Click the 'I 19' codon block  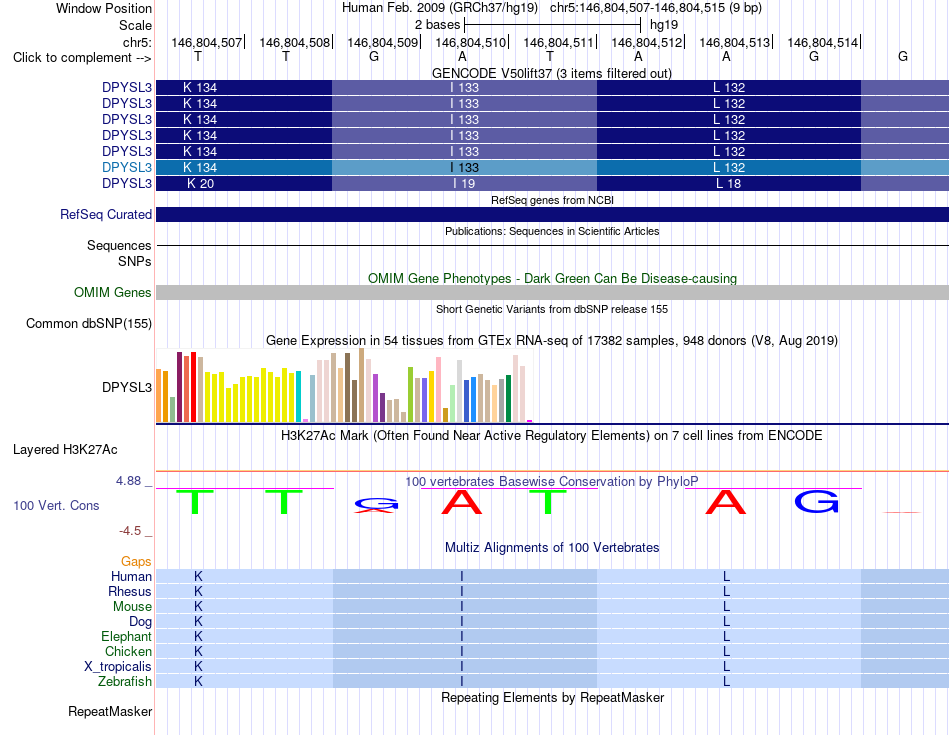click(464, 184)
